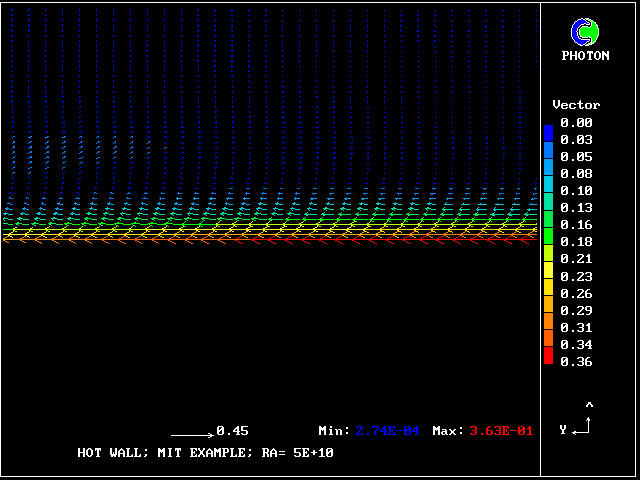Viewport: 640px width, 480px height.
Task: Click the 0.13 legend value label
Action: coord(576,208)
